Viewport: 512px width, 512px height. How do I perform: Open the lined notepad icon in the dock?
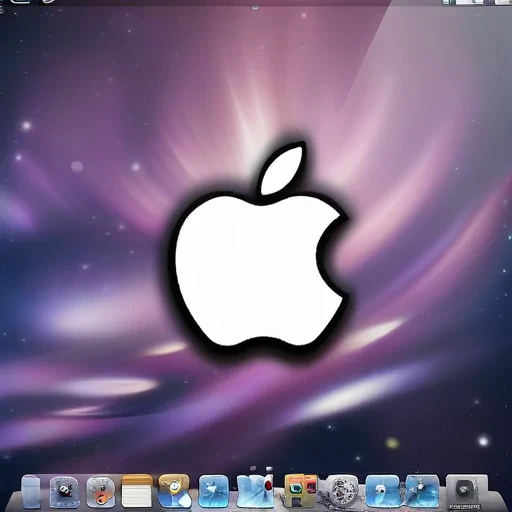[x=137, y=491]
